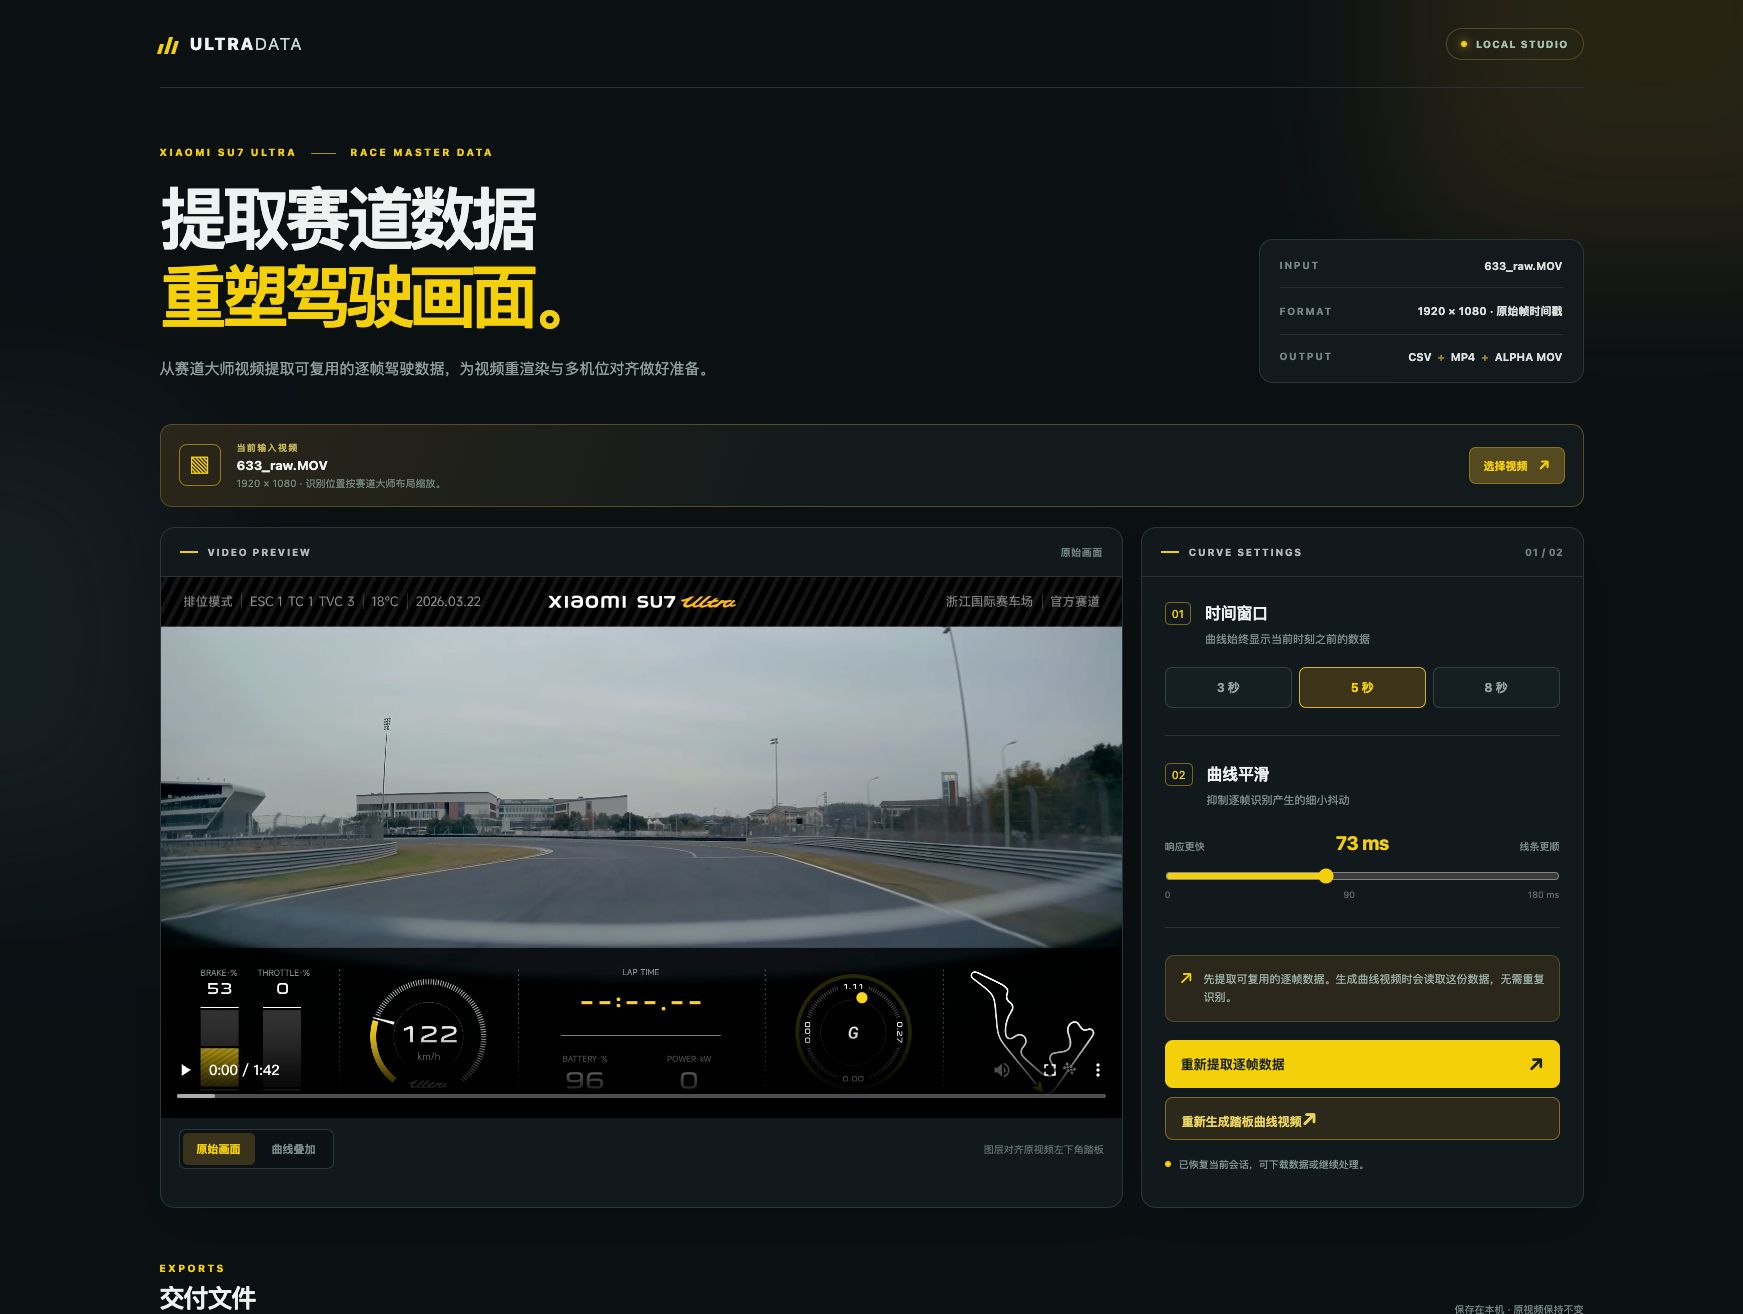Click the 01 / 02 step counter
The width and height of the screenshot is (1743, 1314).
[x=1544, y=552]
